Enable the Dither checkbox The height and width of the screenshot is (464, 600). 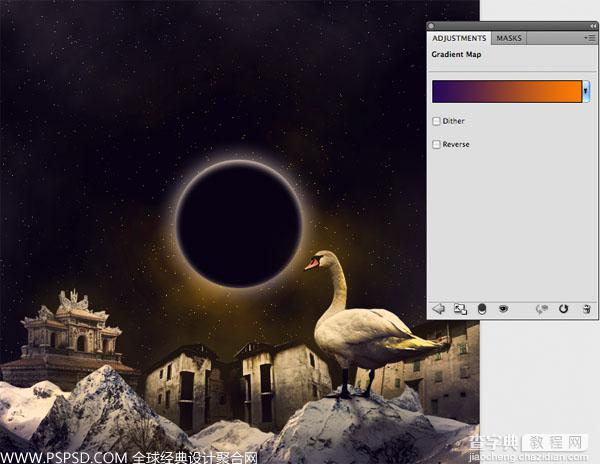(436, 121)
